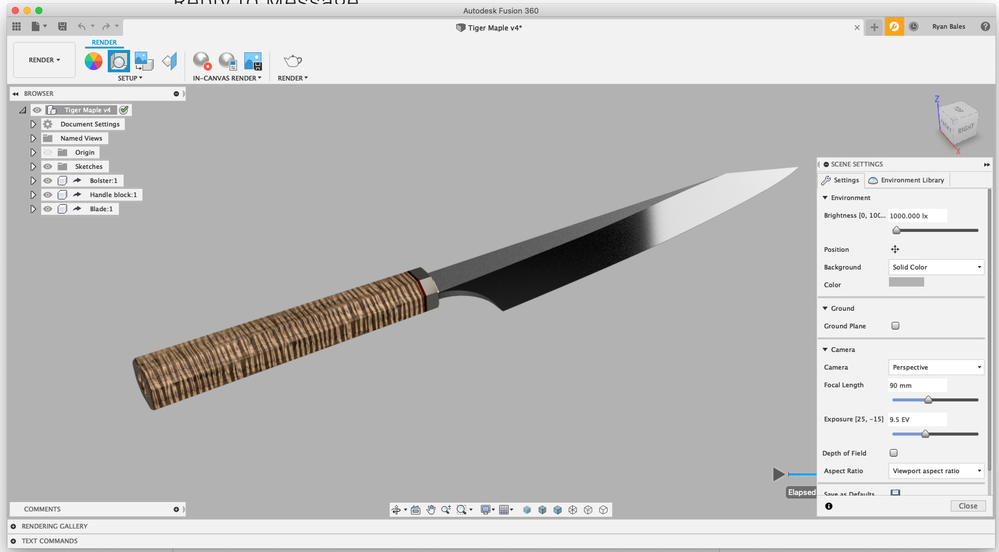Enable the Ground Plane checkbox
This screenshot has width=999, height=552.
point(895,326)
